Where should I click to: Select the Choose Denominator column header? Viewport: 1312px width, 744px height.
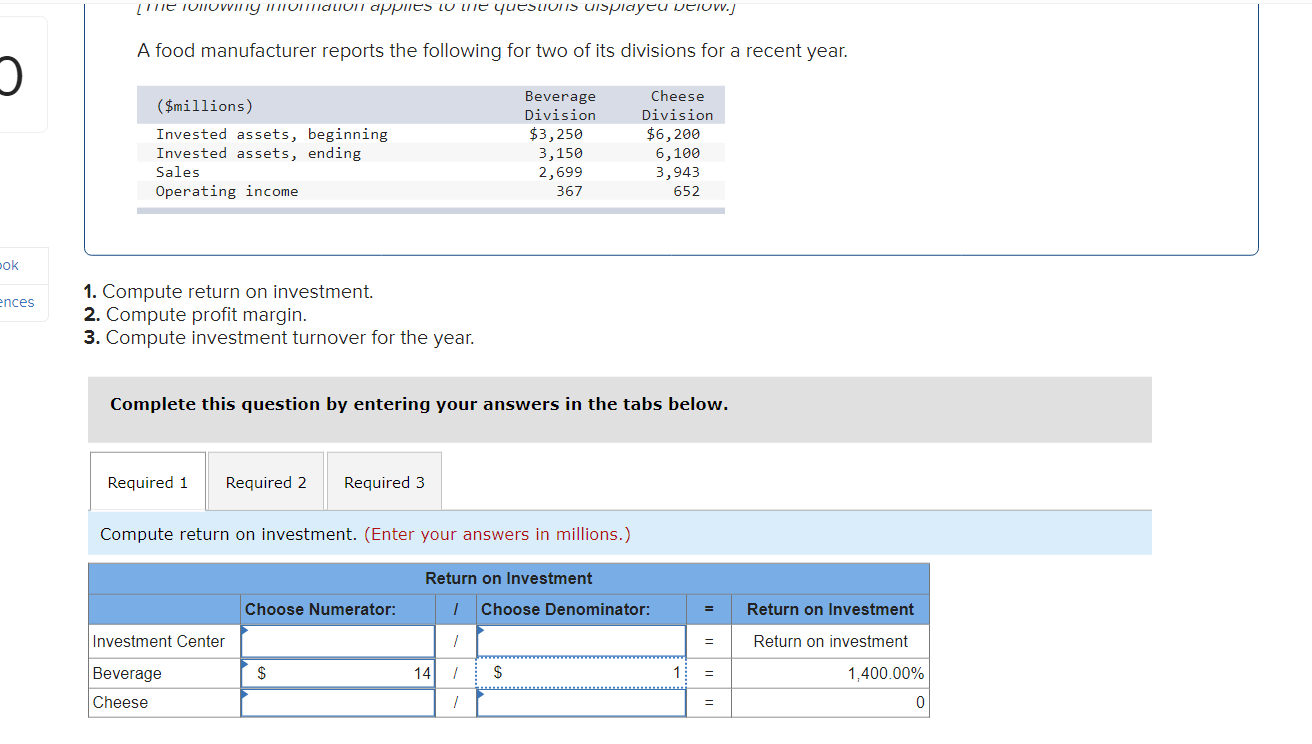click(566, 609)
